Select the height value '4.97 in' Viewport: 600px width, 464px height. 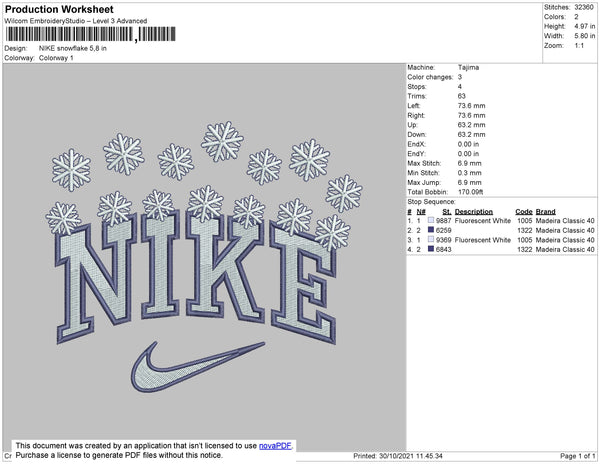[585, 26]
